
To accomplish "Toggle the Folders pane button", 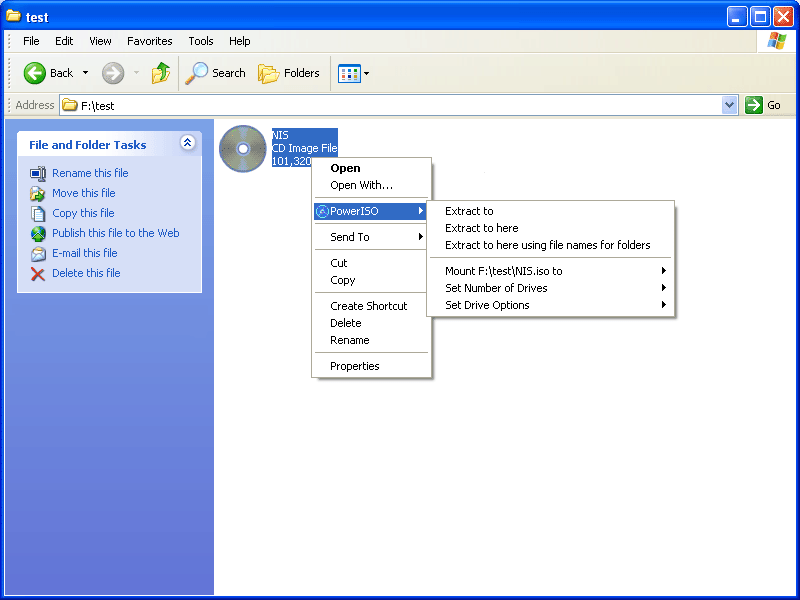I will 289,73.
